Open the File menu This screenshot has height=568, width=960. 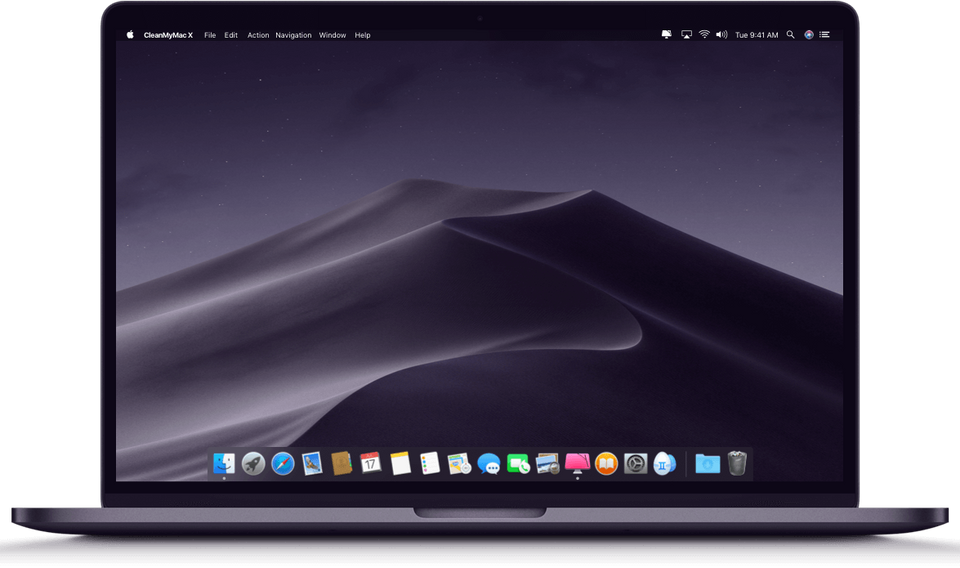click(210, 36)
